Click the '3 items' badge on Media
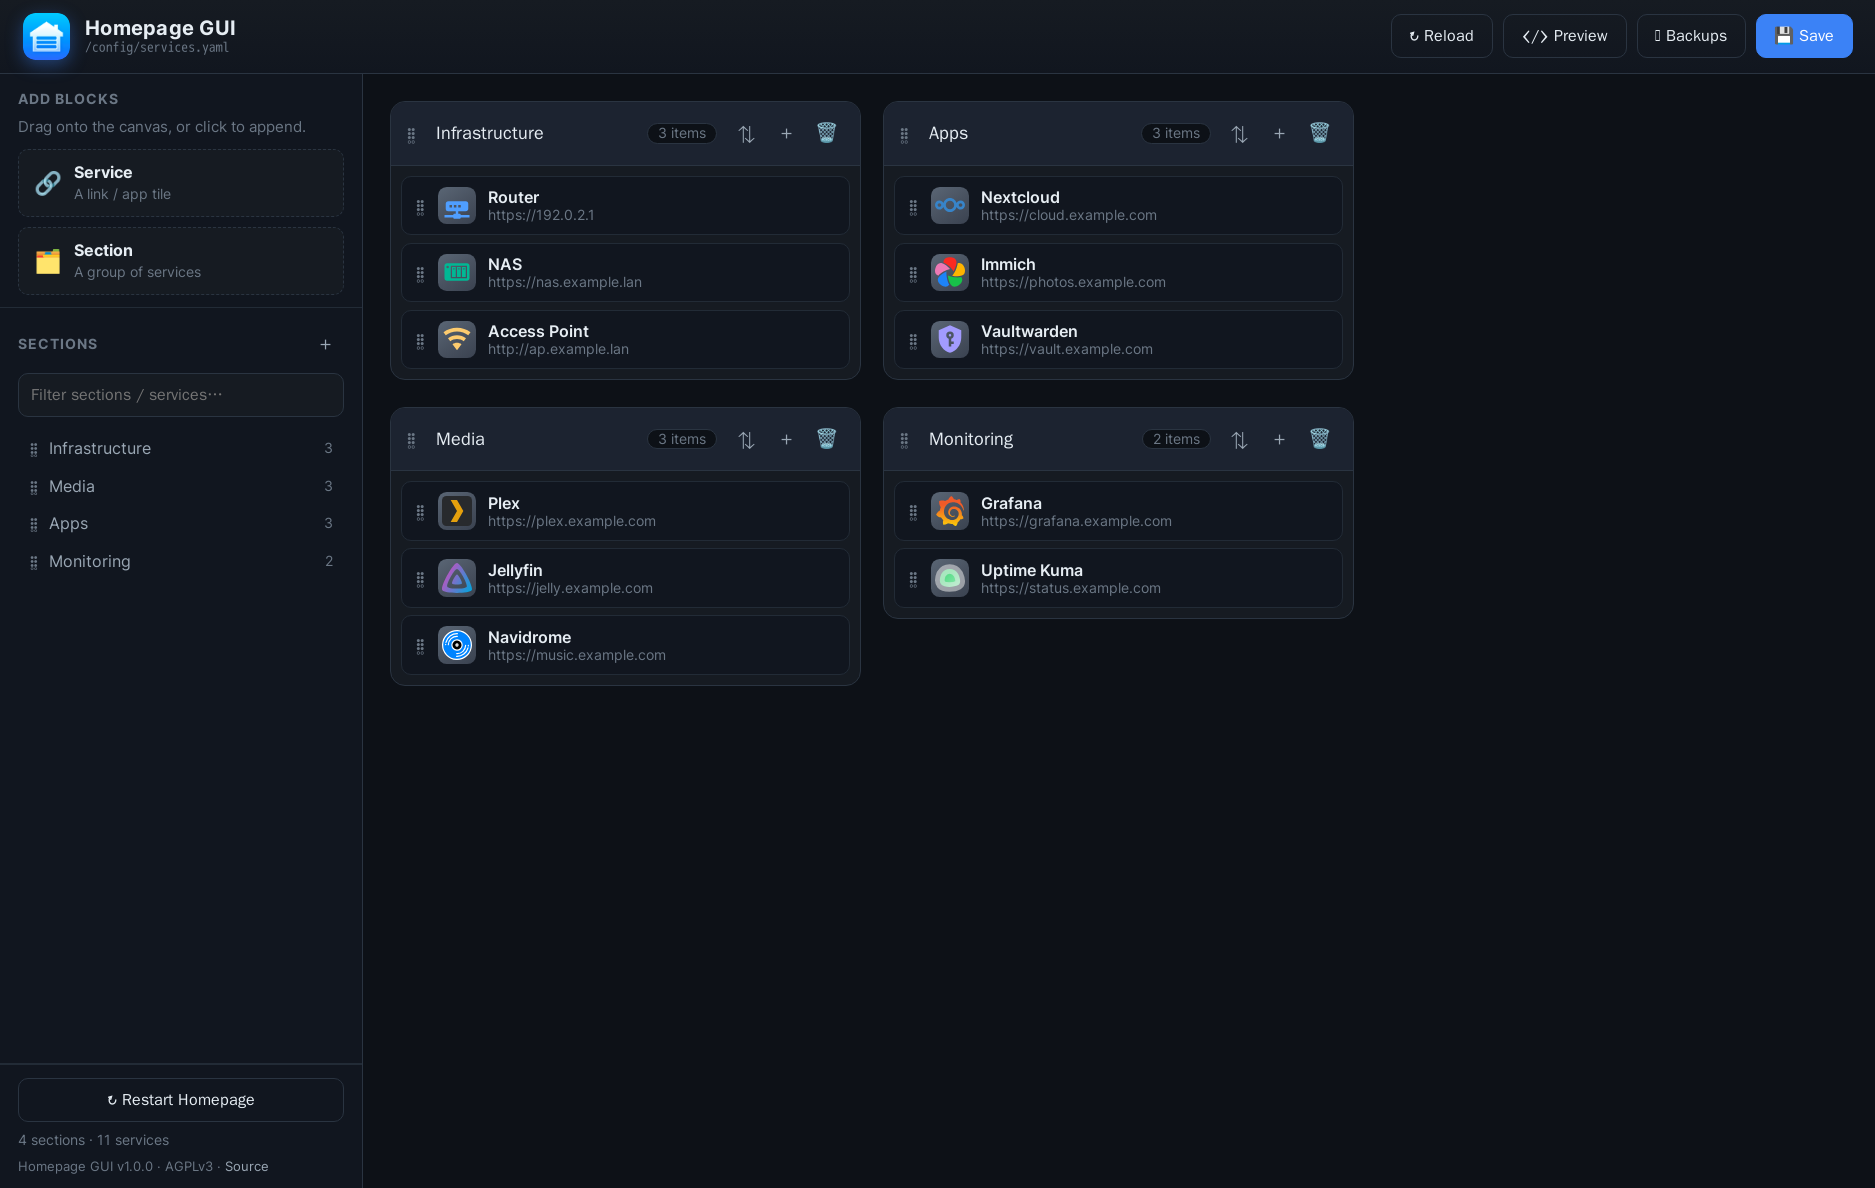 click(682, 439)
